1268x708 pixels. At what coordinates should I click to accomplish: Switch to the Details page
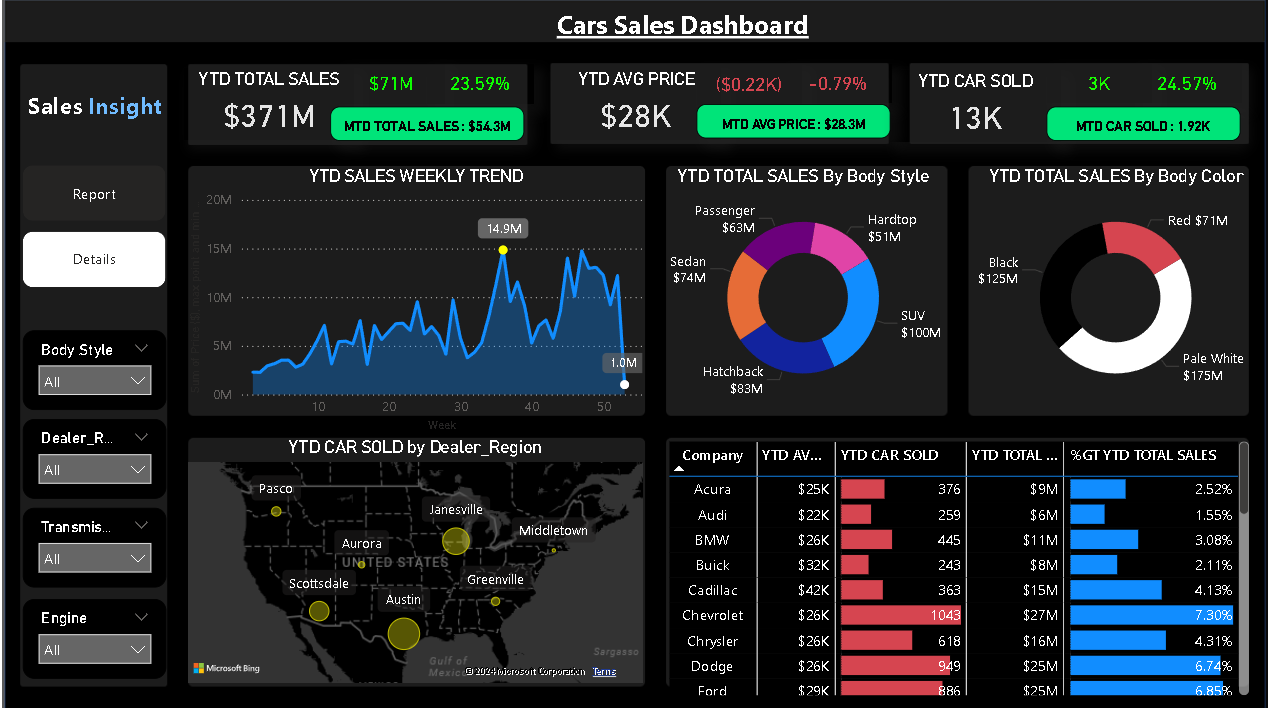pos(93,259)
